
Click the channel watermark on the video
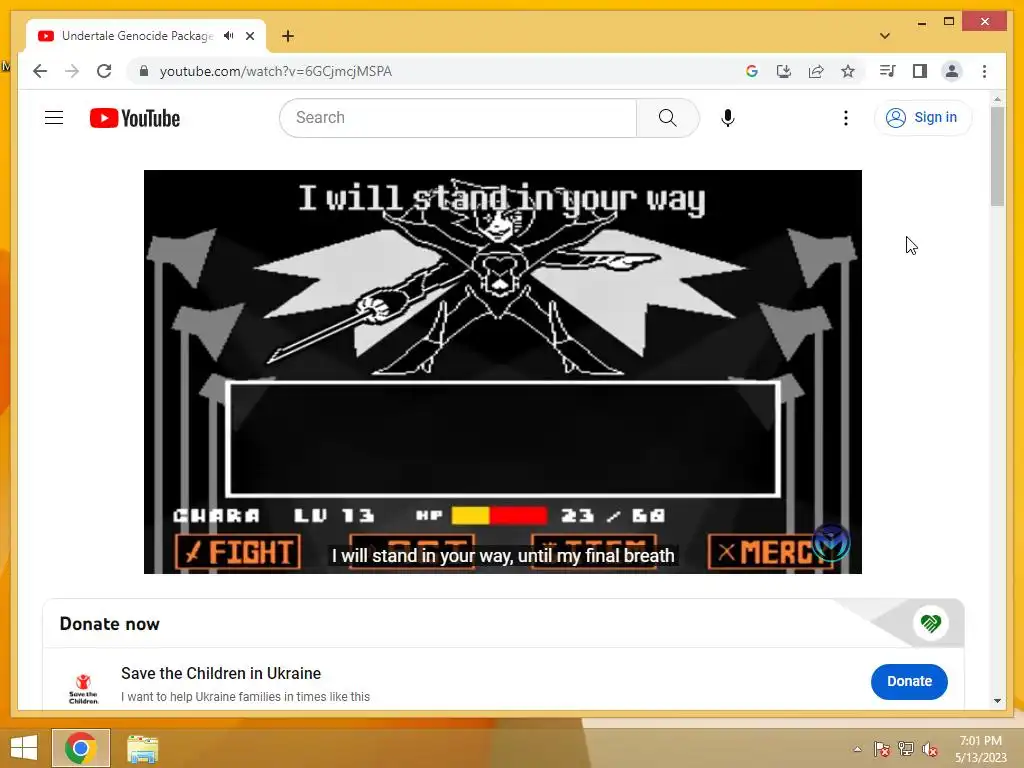831,543
